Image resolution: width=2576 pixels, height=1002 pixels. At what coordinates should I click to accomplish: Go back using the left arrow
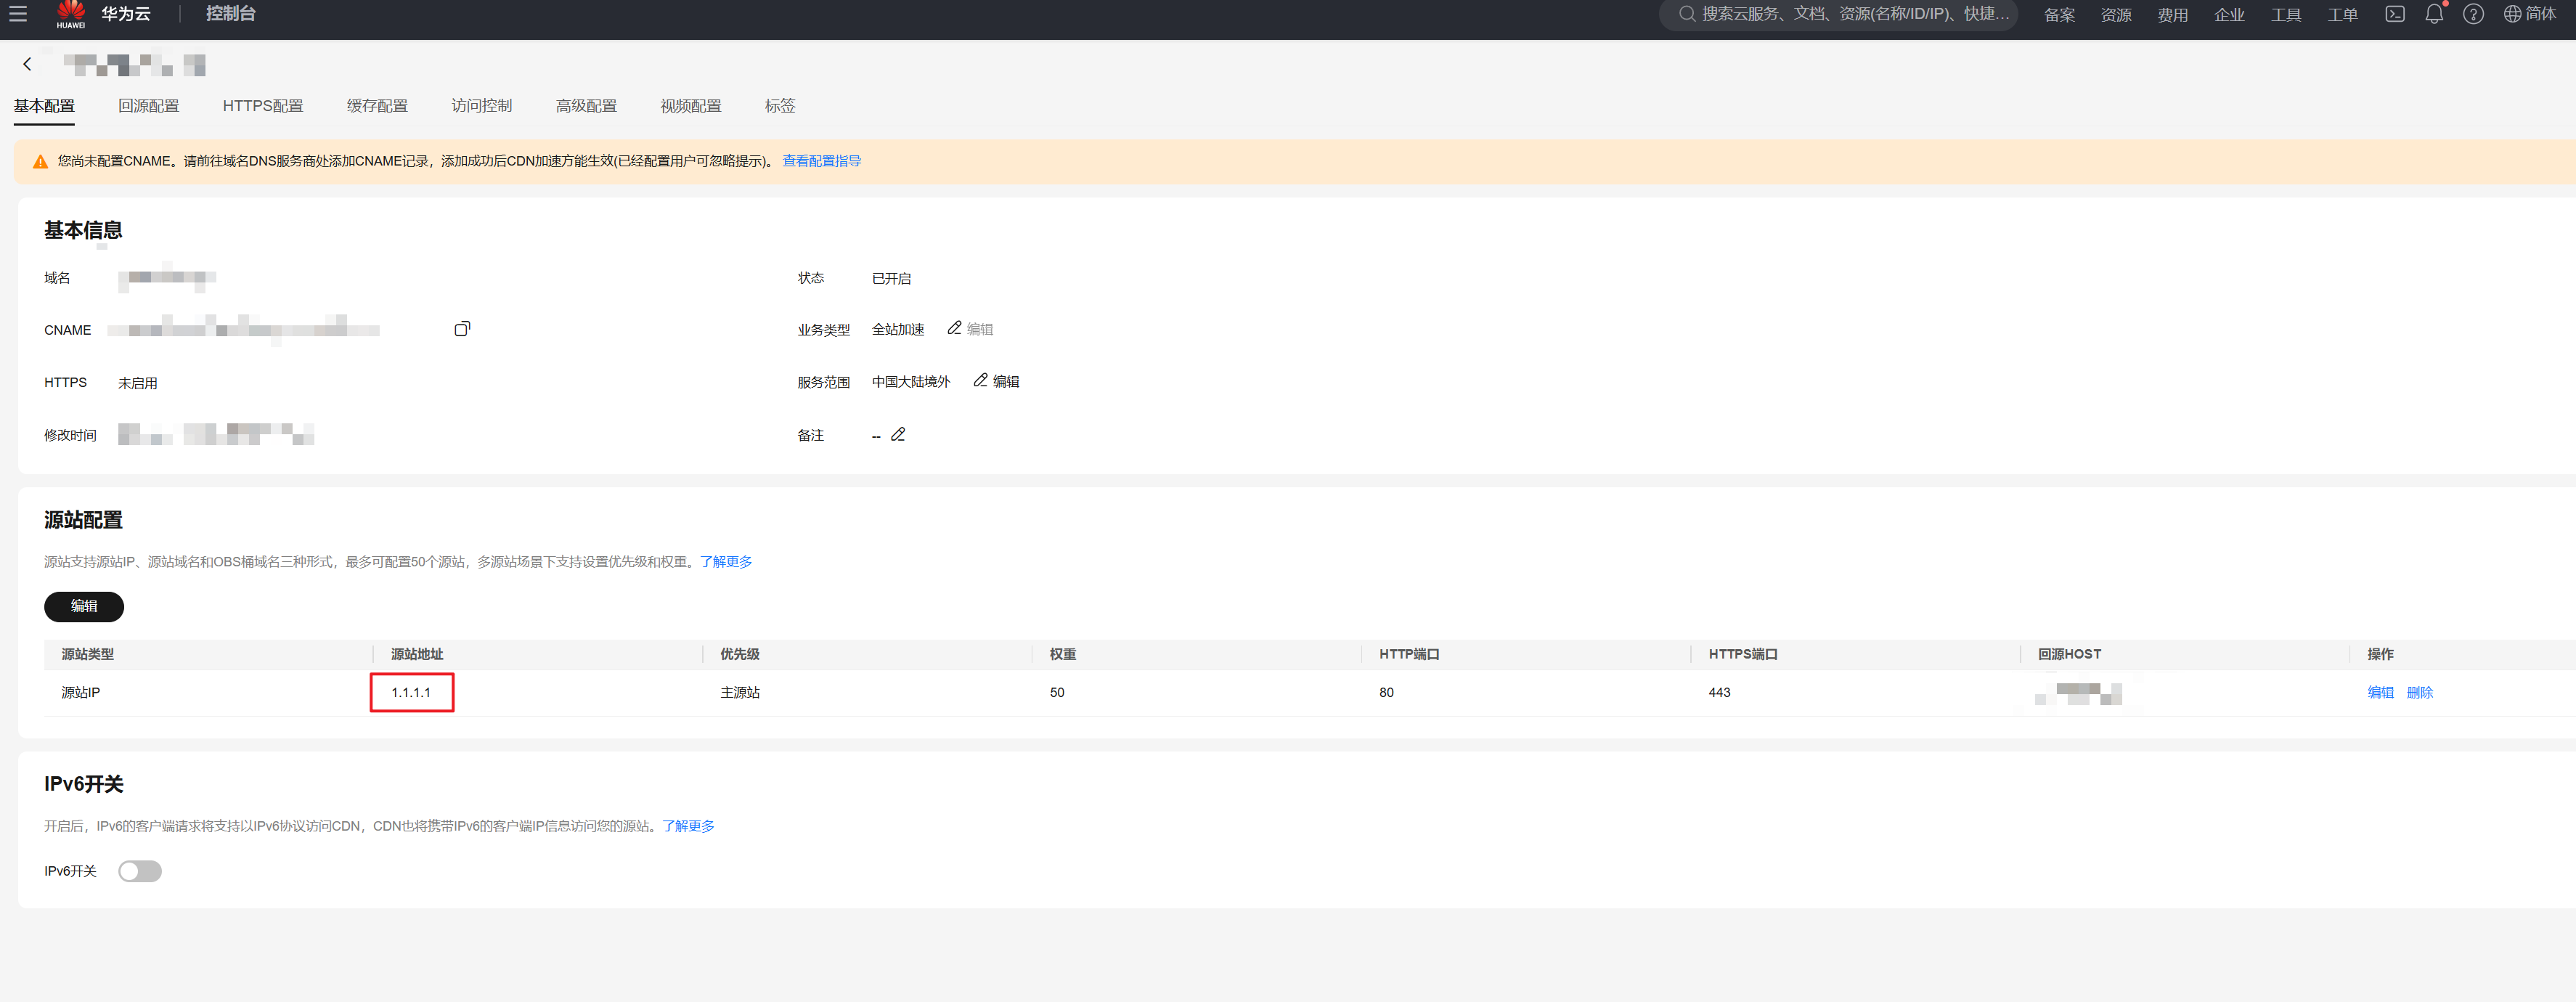tap(27, 64)
